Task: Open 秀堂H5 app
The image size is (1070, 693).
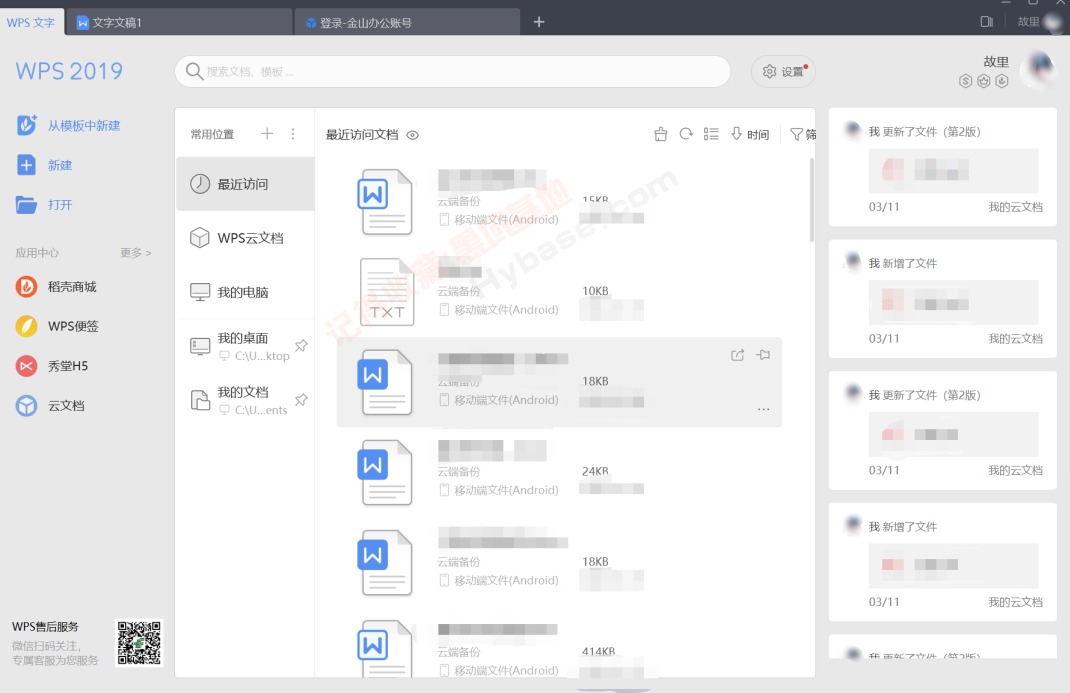Action: [x=52, y=366]
